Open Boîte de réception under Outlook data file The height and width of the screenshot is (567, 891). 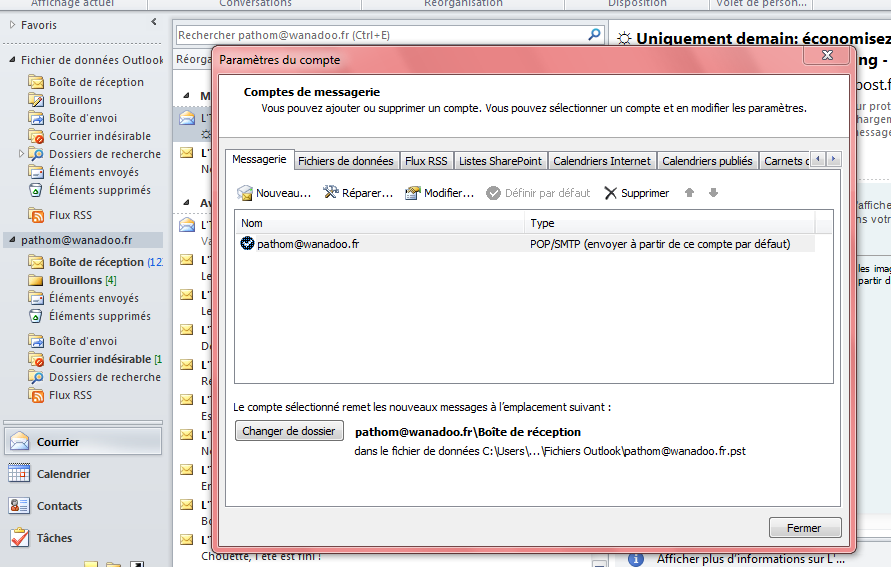[x=96, y=82]
